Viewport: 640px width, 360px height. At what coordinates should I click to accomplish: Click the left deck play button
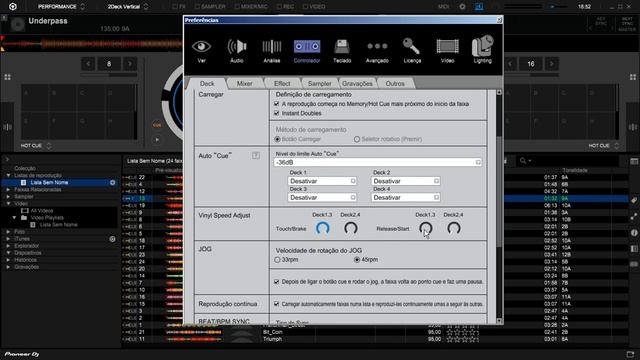coord(157,140)
